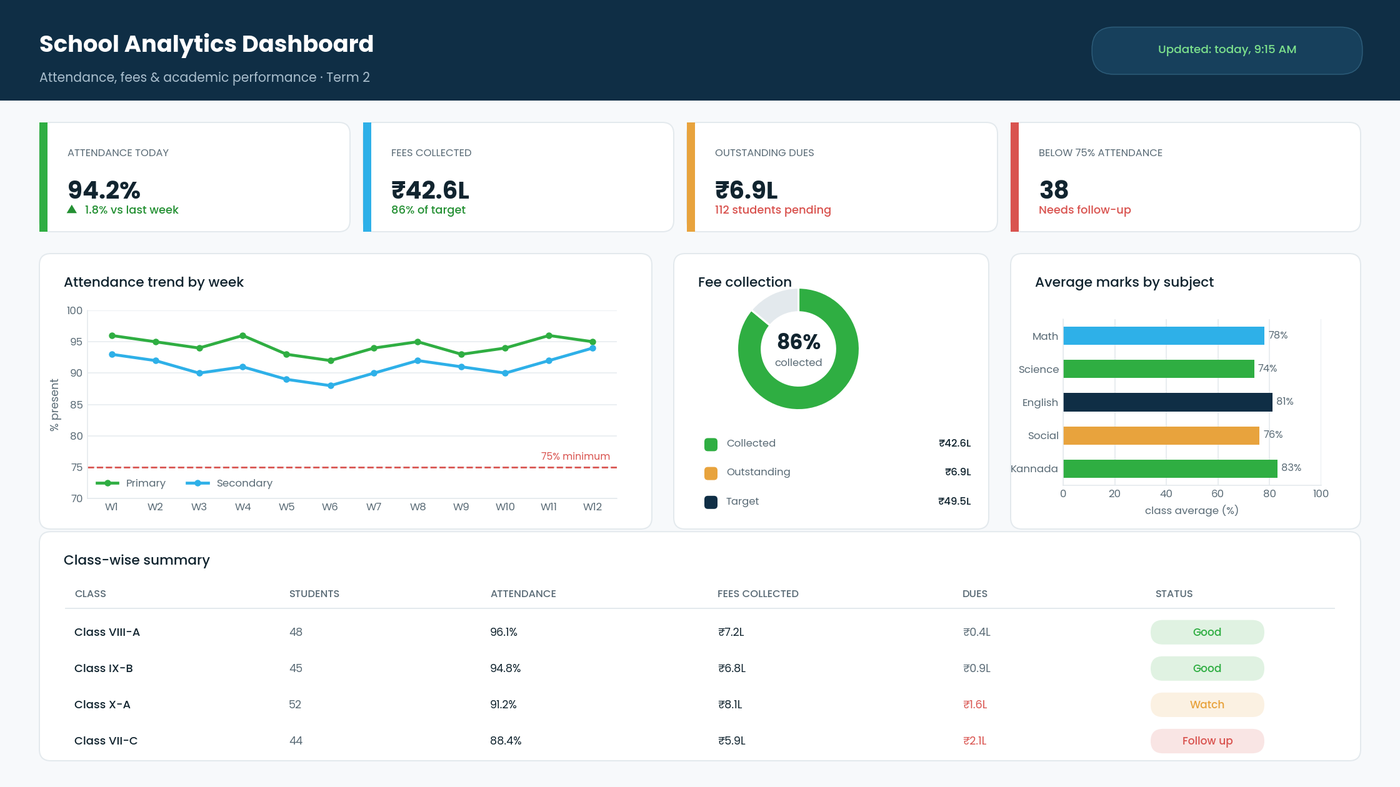
Task: Click the Updated today 9:15 AM badge
Action: 1226,50
